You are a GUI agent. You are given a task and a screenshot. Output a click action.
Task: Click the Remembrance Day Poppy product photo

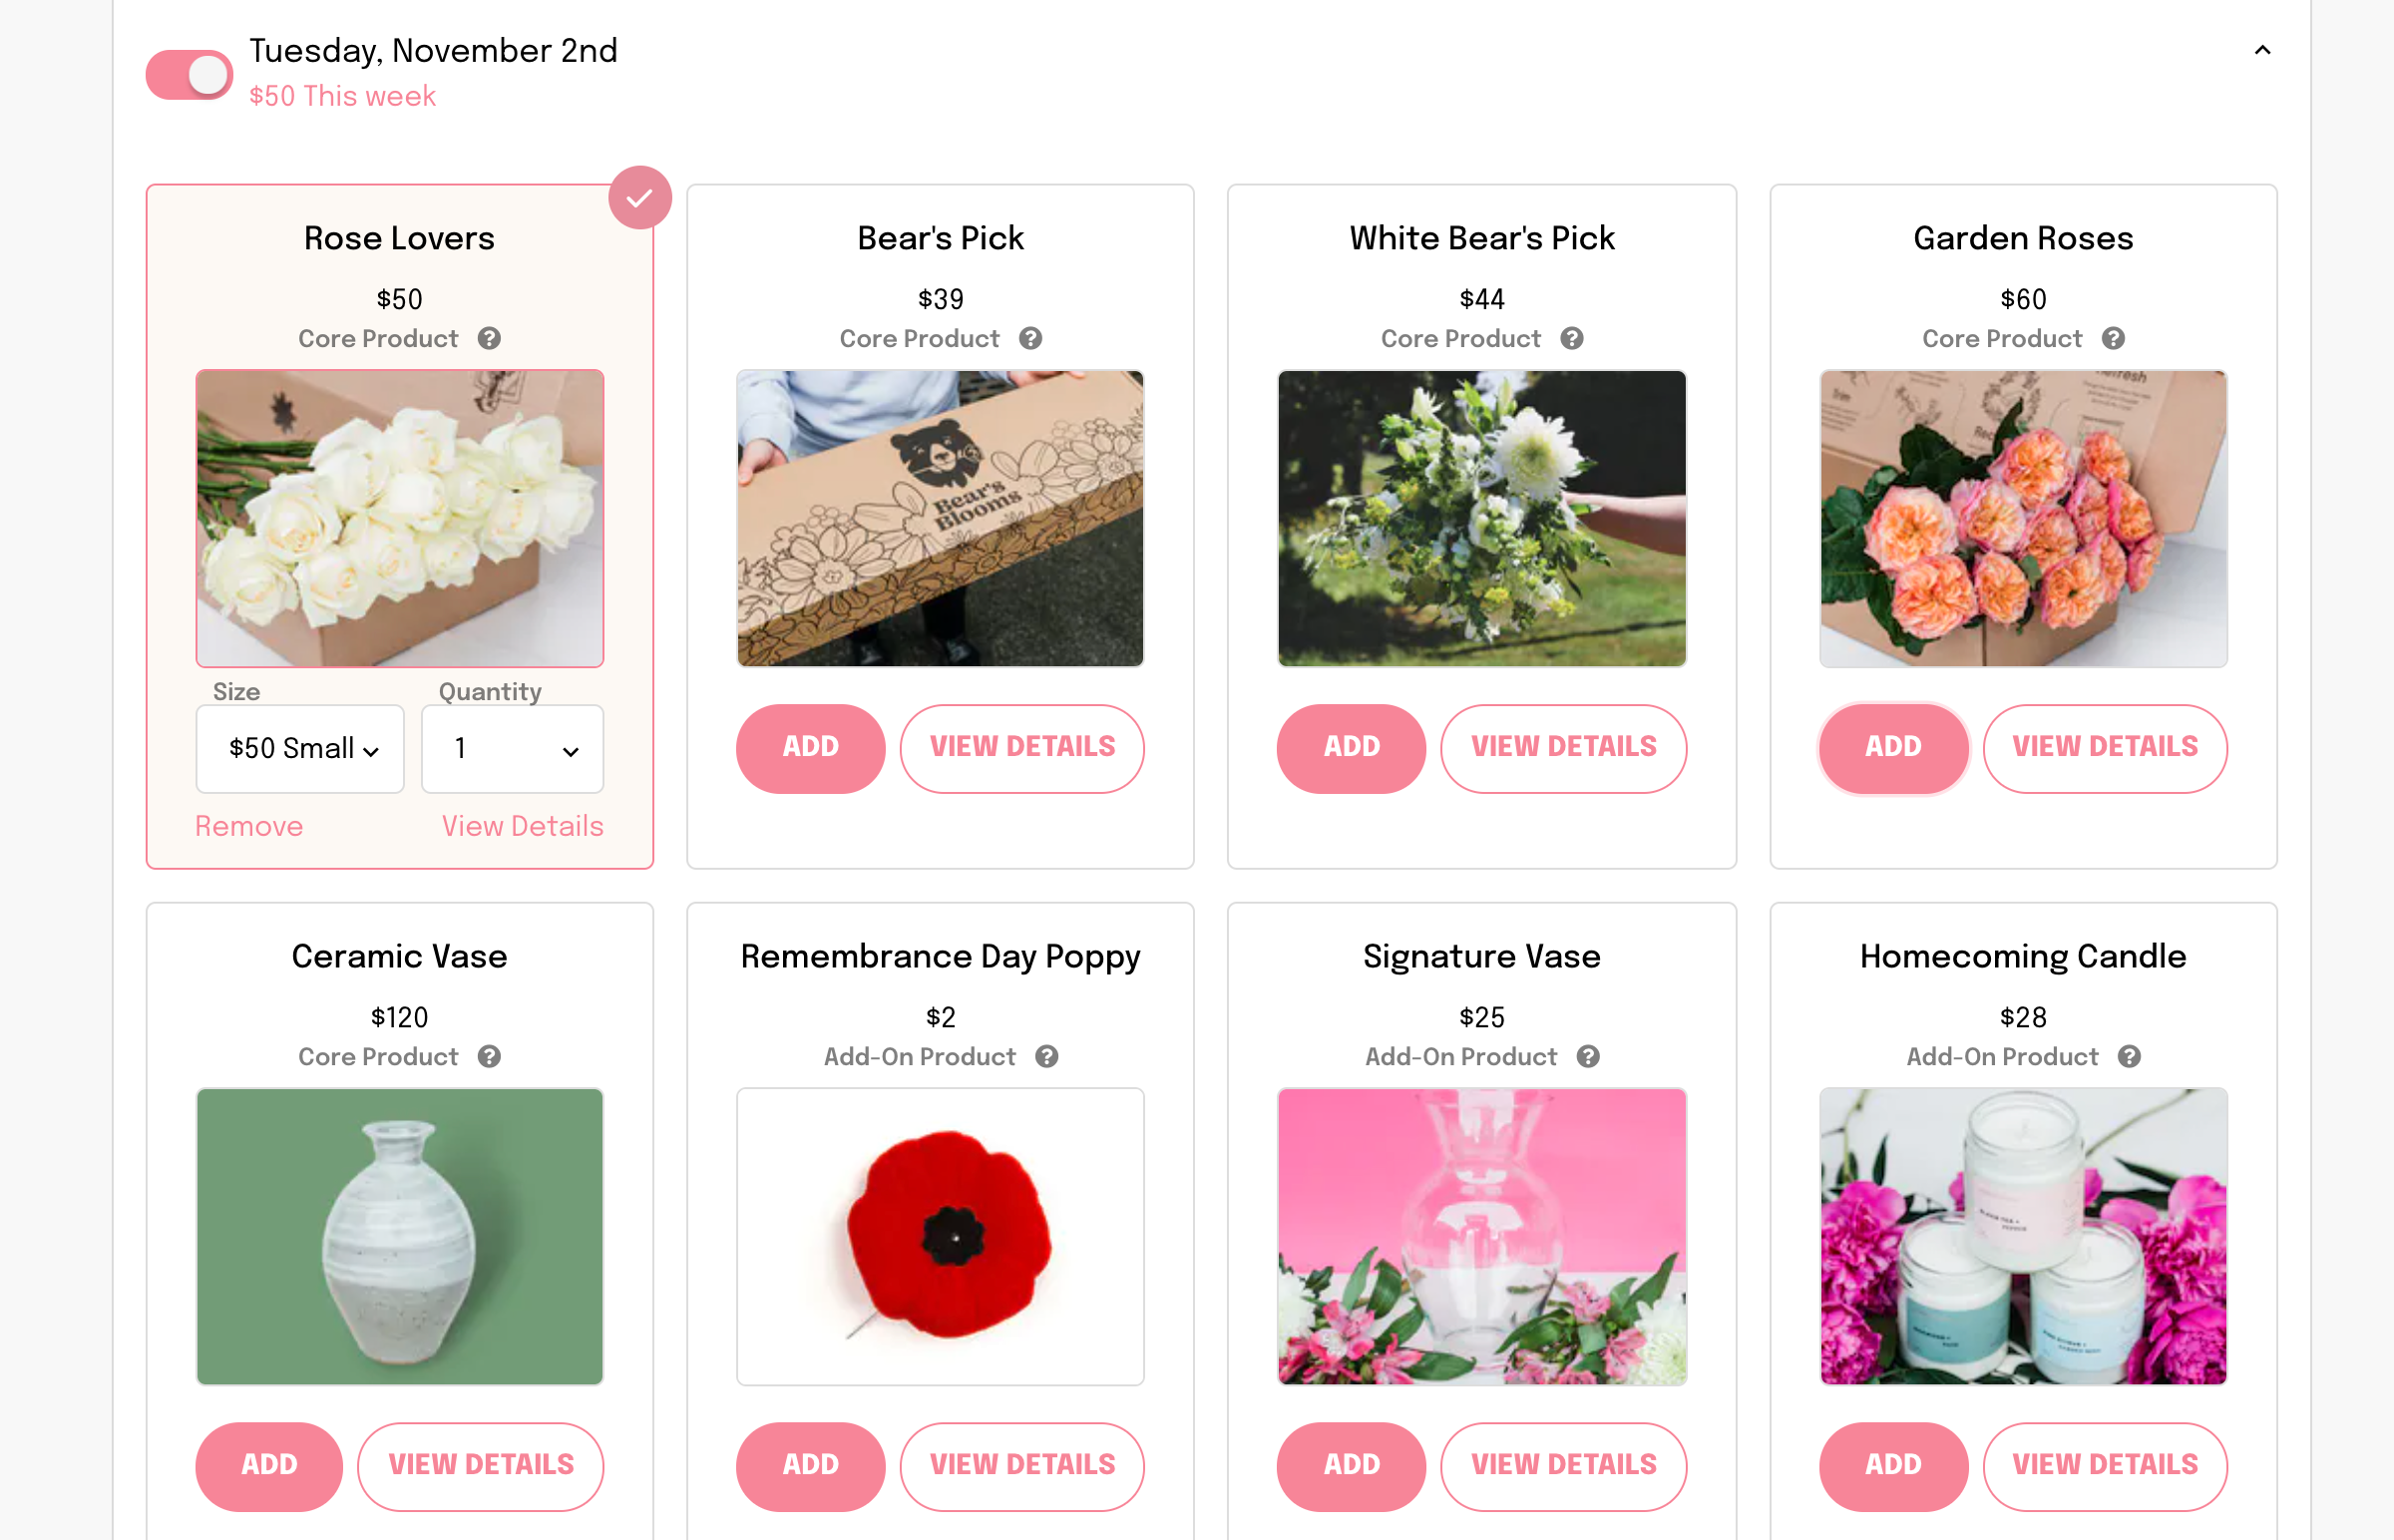940,1236
